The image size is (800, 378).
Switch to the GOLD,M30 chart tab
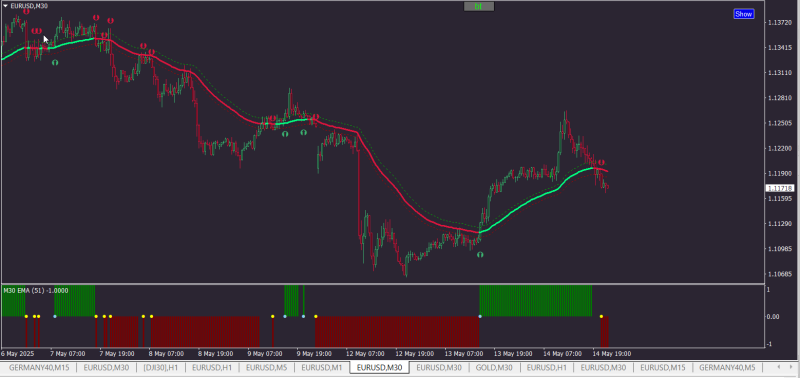494,367
